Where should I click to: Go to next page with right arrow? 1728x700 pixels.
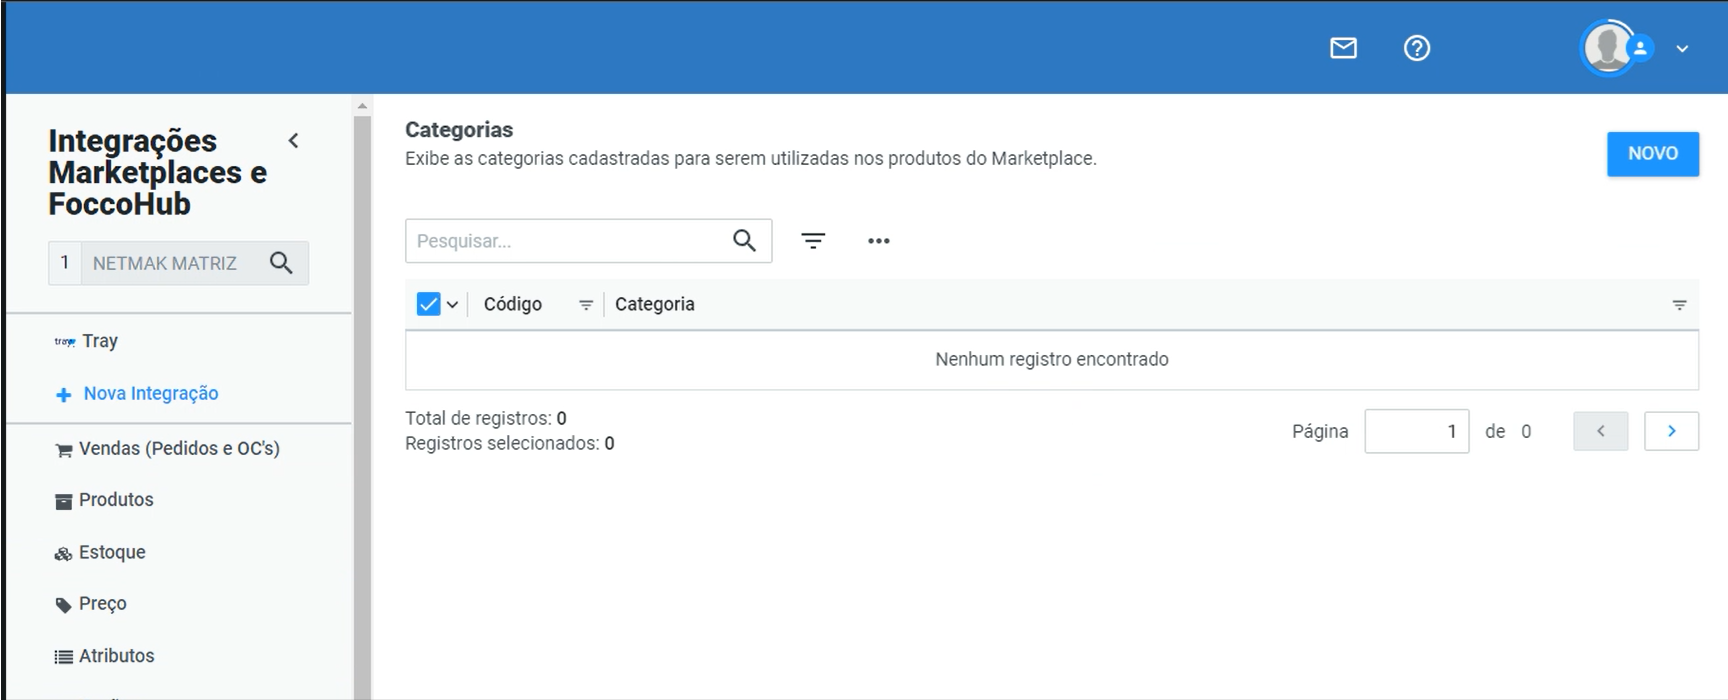(x=1671, y=431)
